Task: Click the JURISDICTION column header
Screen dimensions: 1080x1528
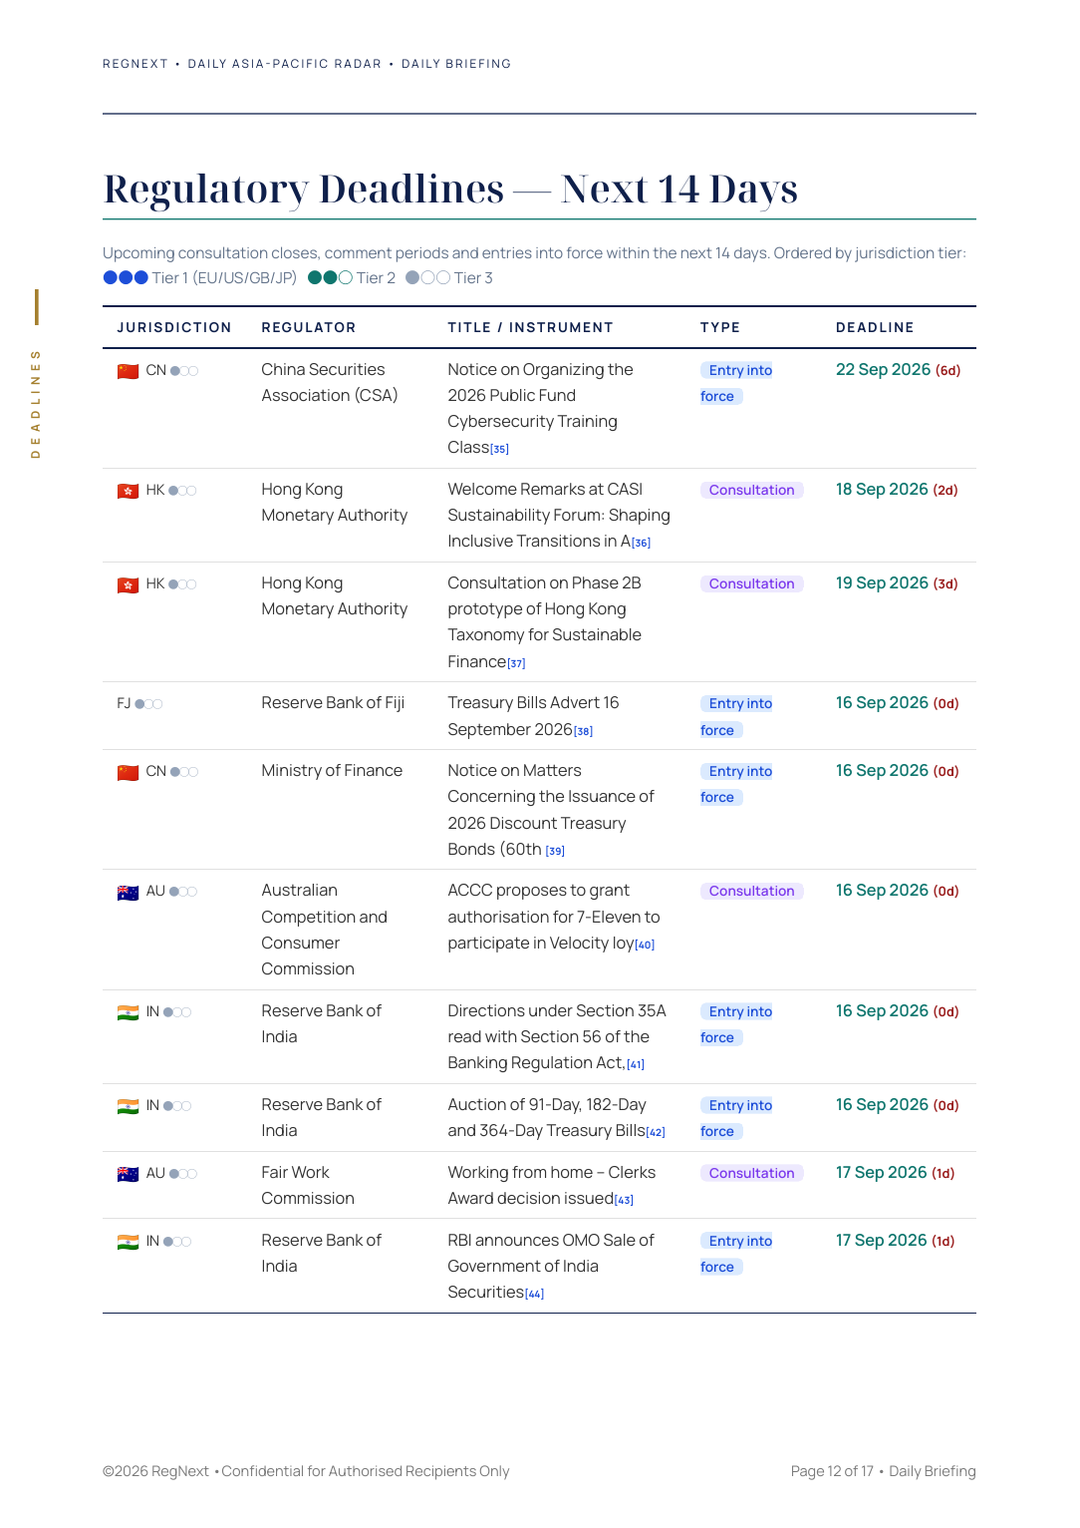Action: pos(174,327)
